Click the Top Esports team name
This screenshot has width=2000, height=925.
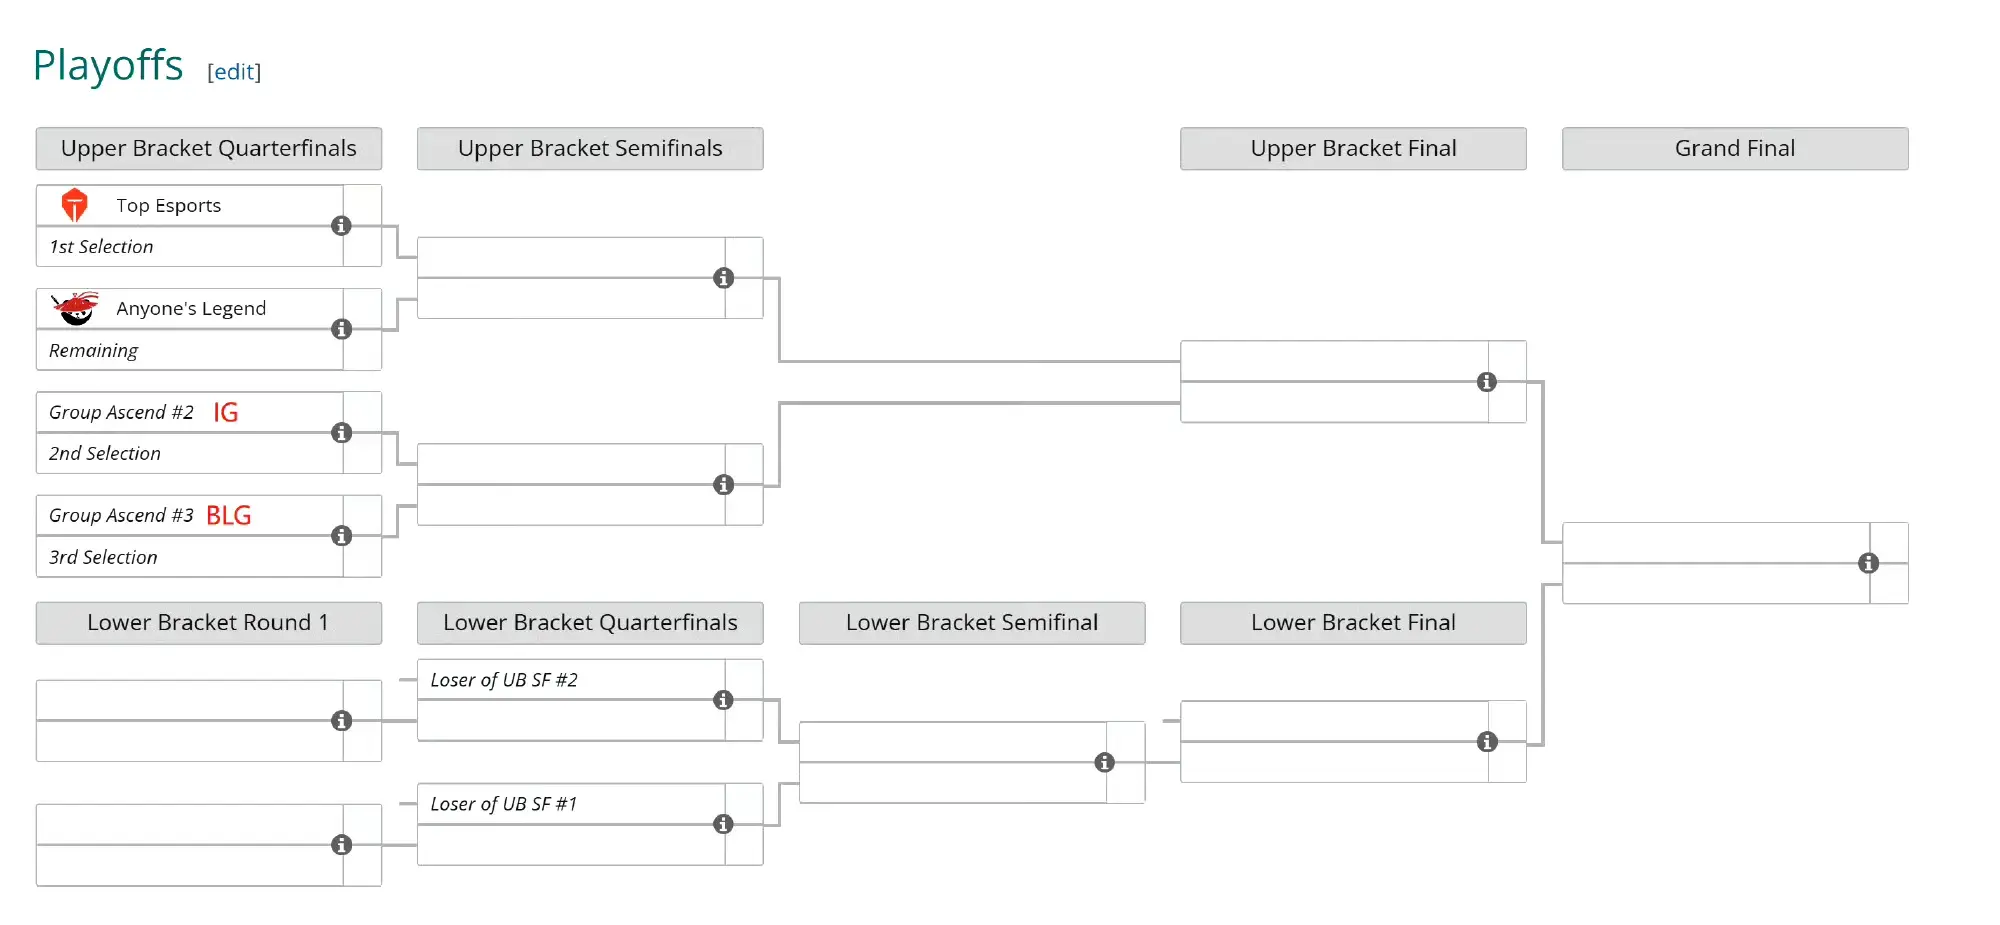click(x=168, y=205)
